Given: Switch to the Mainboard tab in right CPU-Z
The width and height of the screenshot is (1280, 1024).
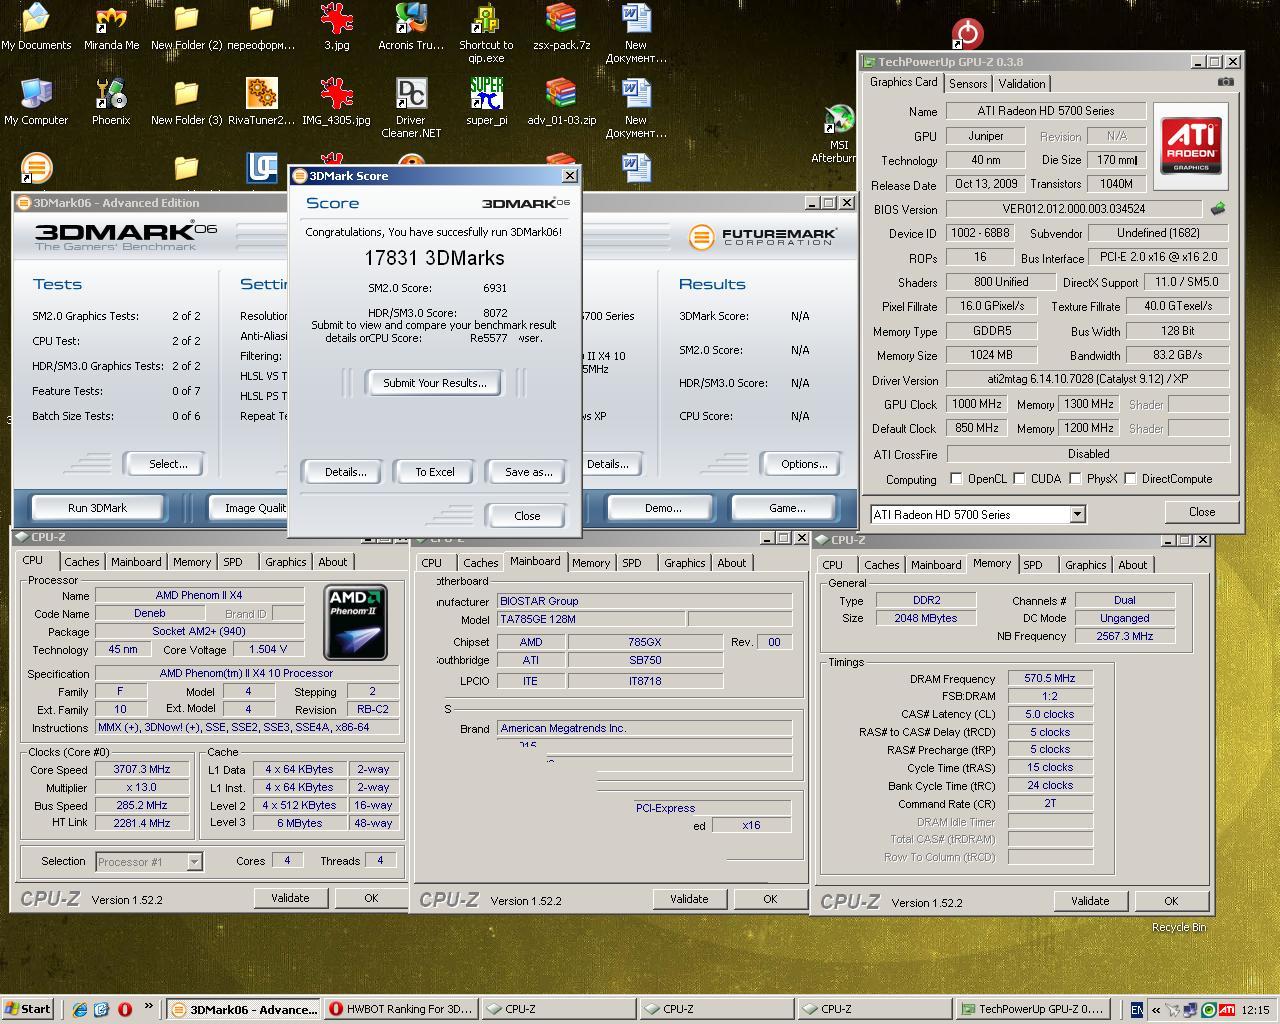Looking at the screenshot, I should (x=936, y=565).
